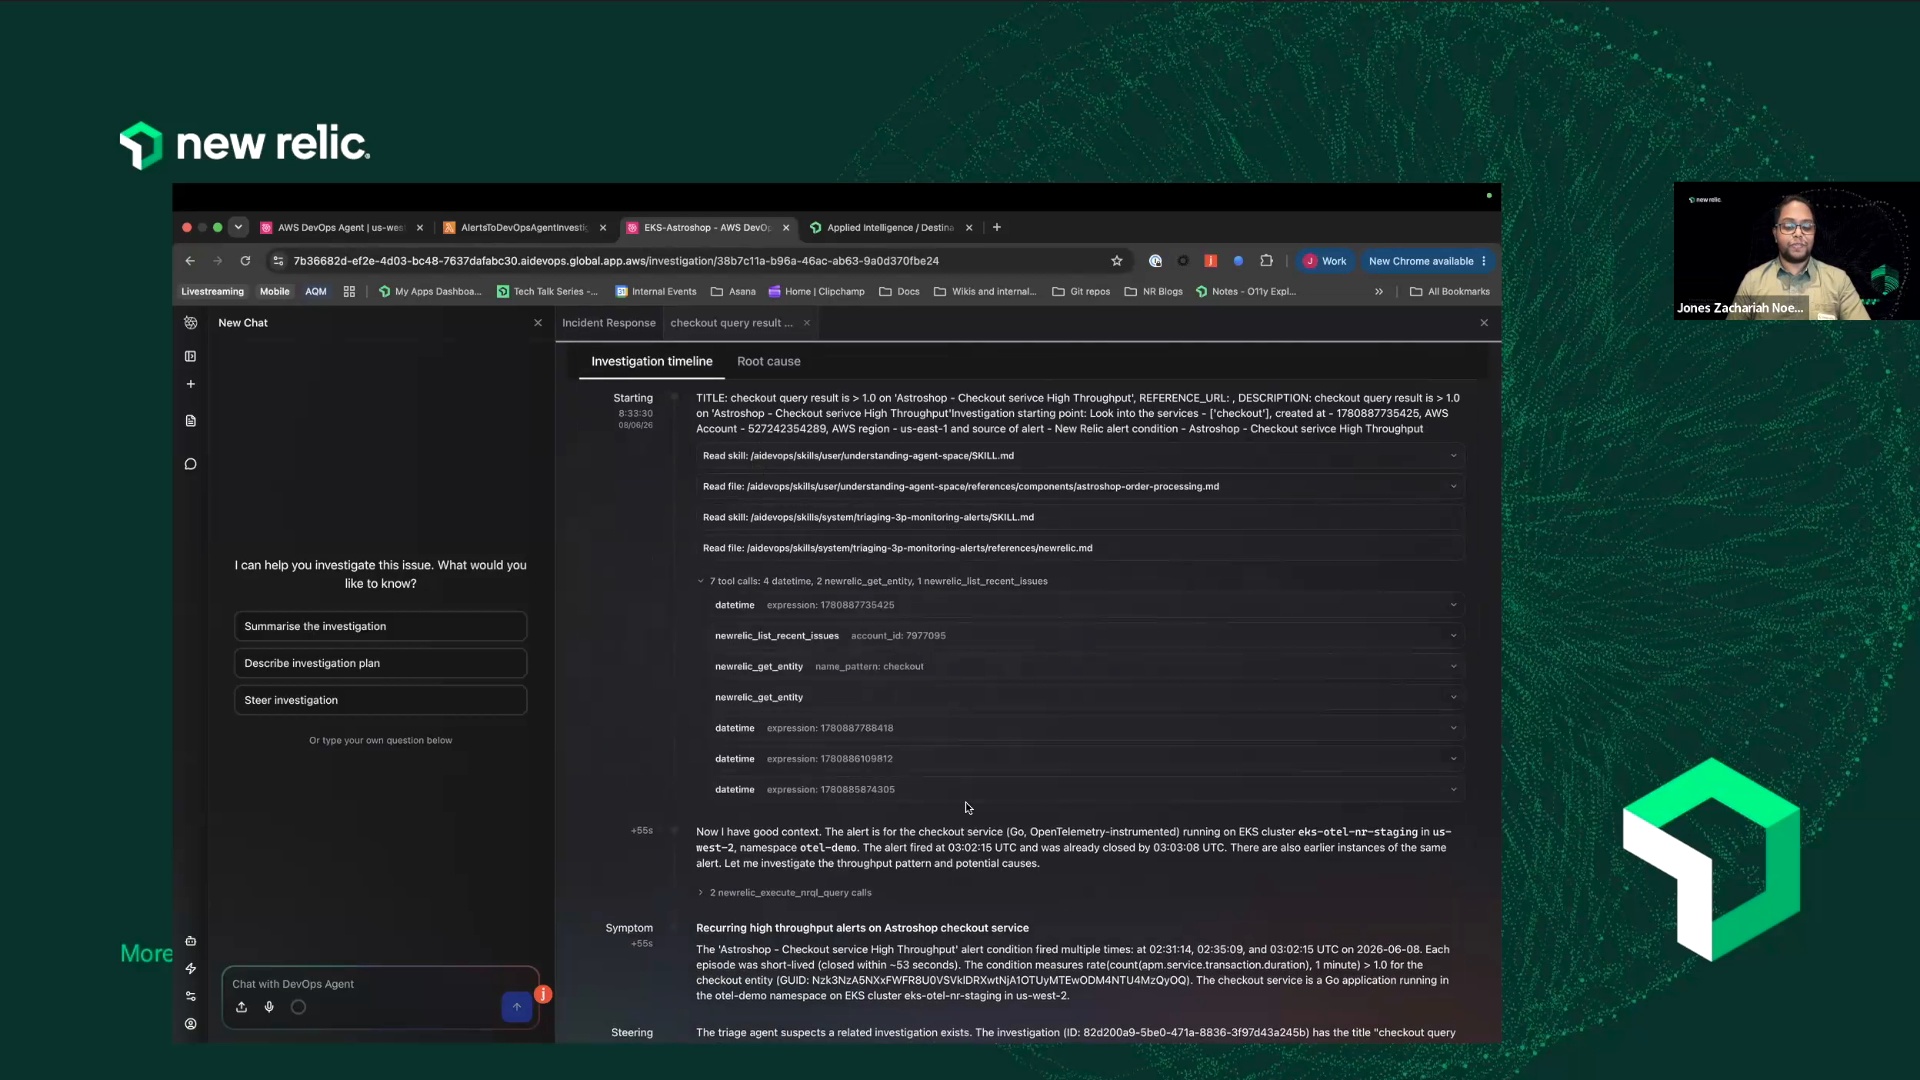Click the 'newrelic_get_entity' row without parameters
Screen dimensions: 1920x1080
tap(1087, 698)
